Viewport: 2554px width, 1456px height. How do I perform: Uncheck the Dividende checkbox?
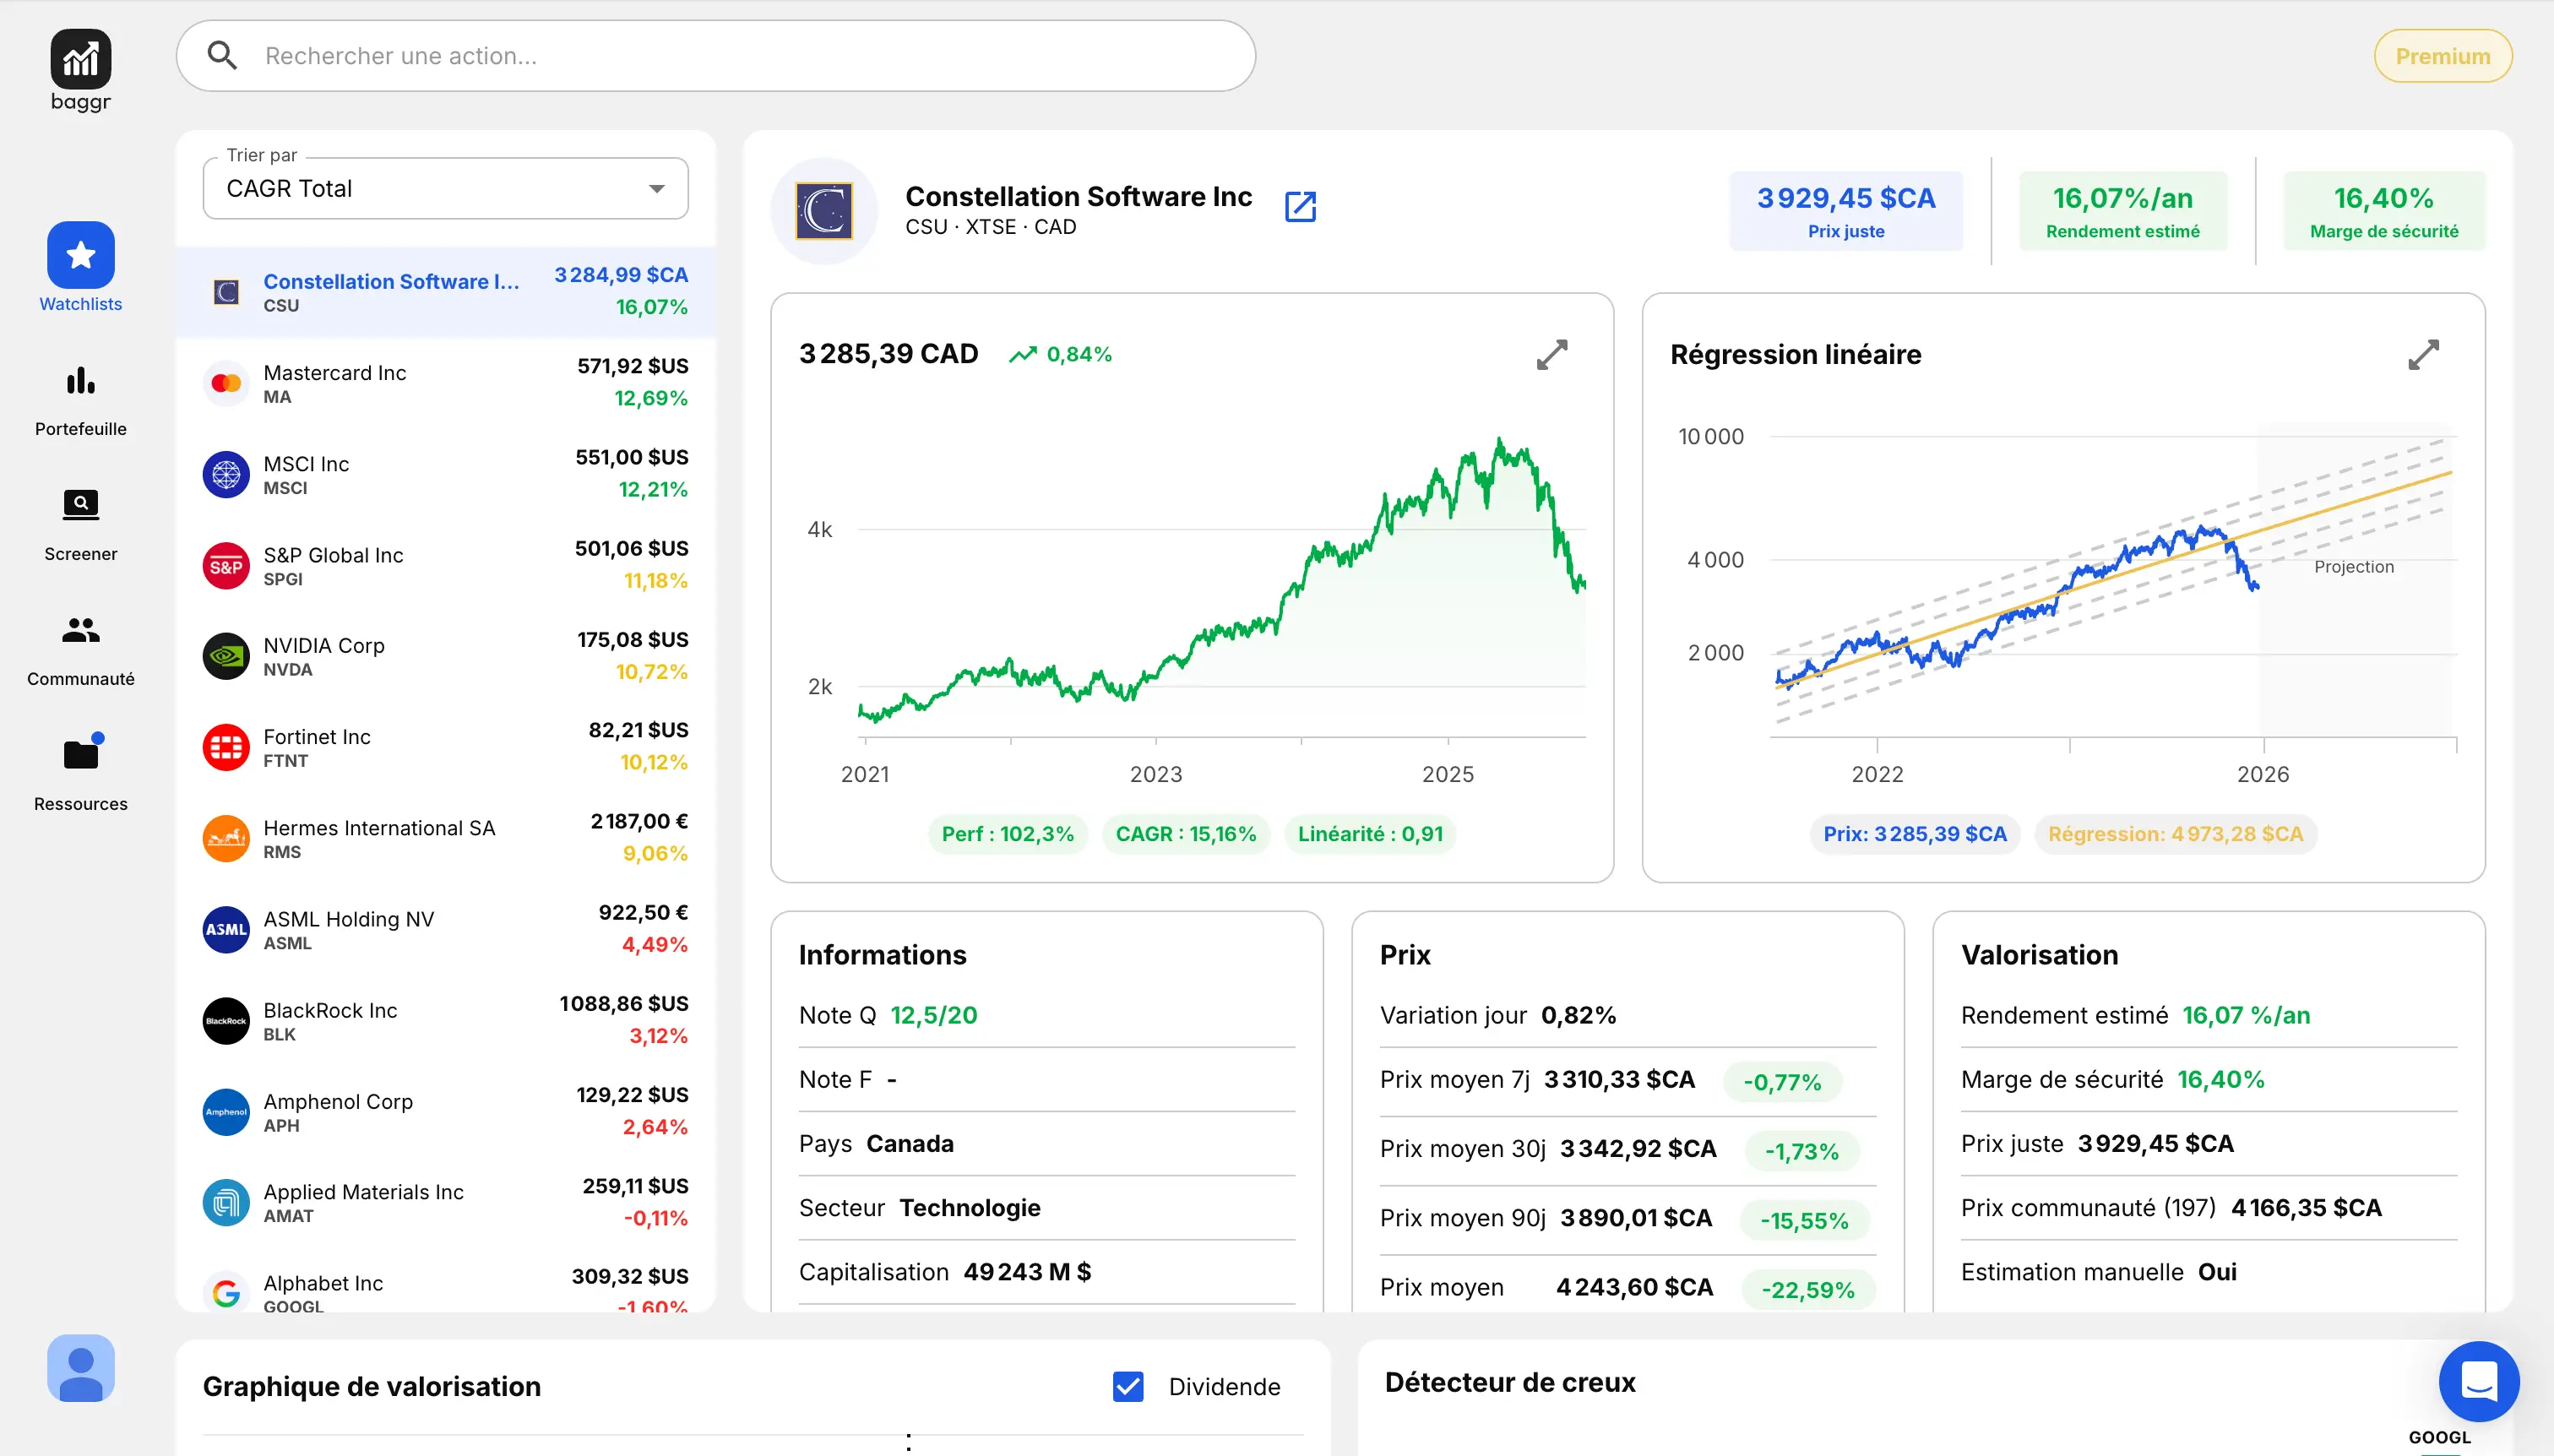(1128, 1386)
